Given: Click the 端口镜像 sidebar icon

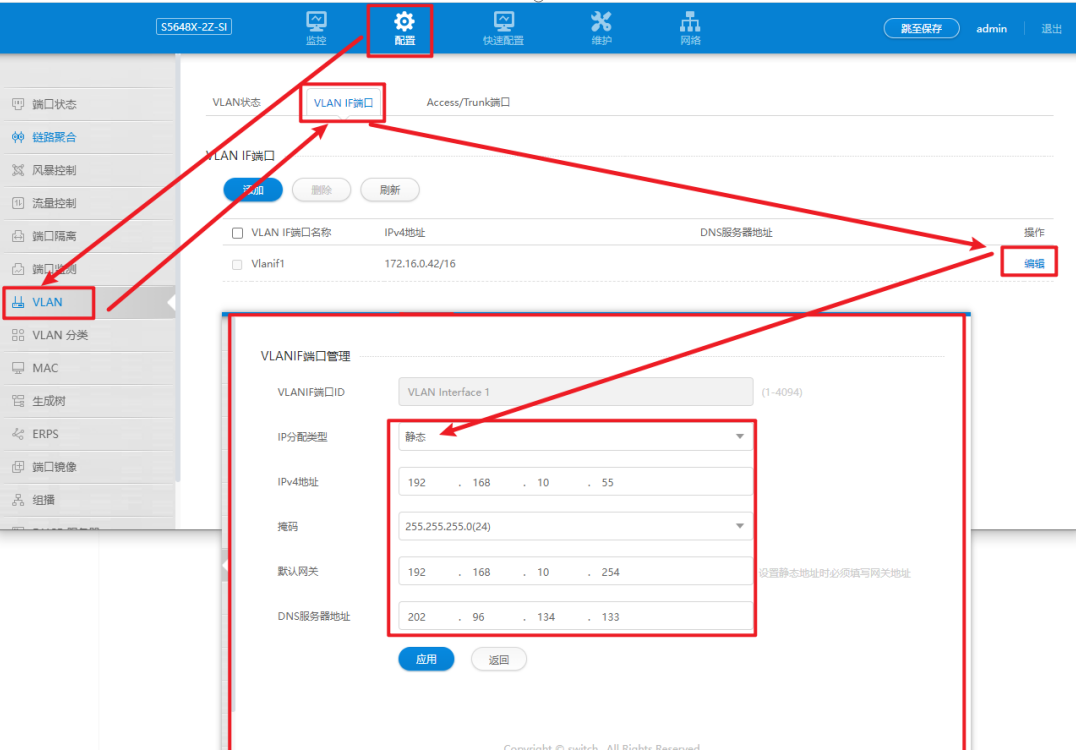Looking at the screenshot, I should (19, 467).
